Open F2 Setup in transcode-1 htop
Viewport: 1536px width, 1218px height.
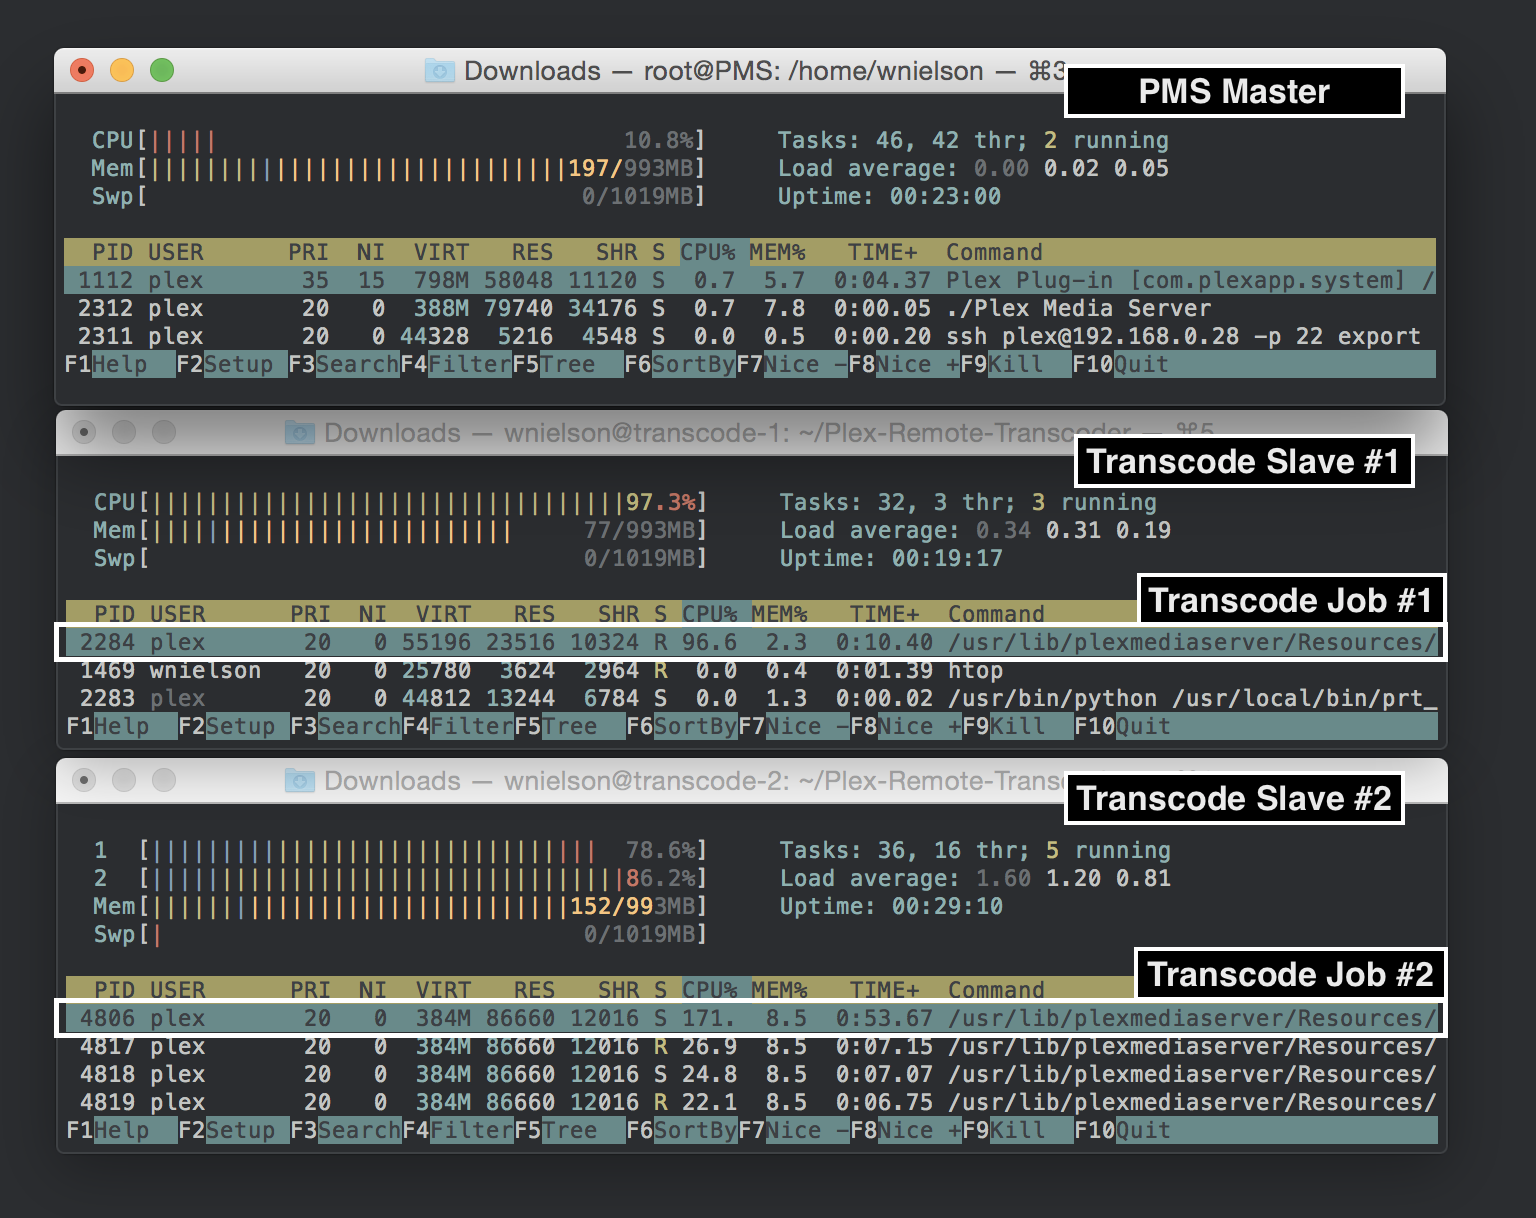[x=240, y=726]
